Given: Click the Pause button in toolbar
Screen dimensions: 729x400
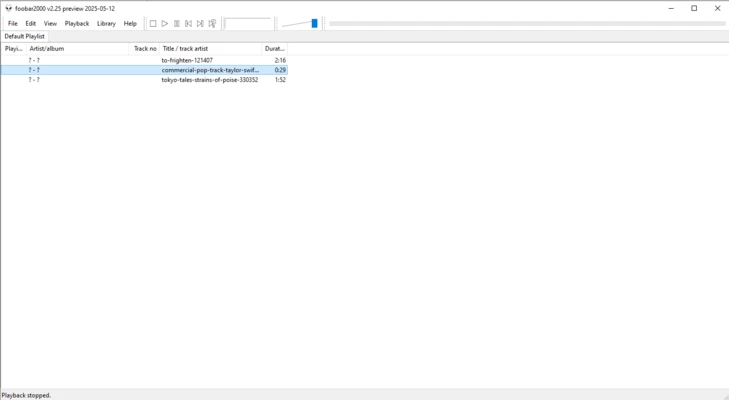Looking at the screenshot, I should point(177,23).
